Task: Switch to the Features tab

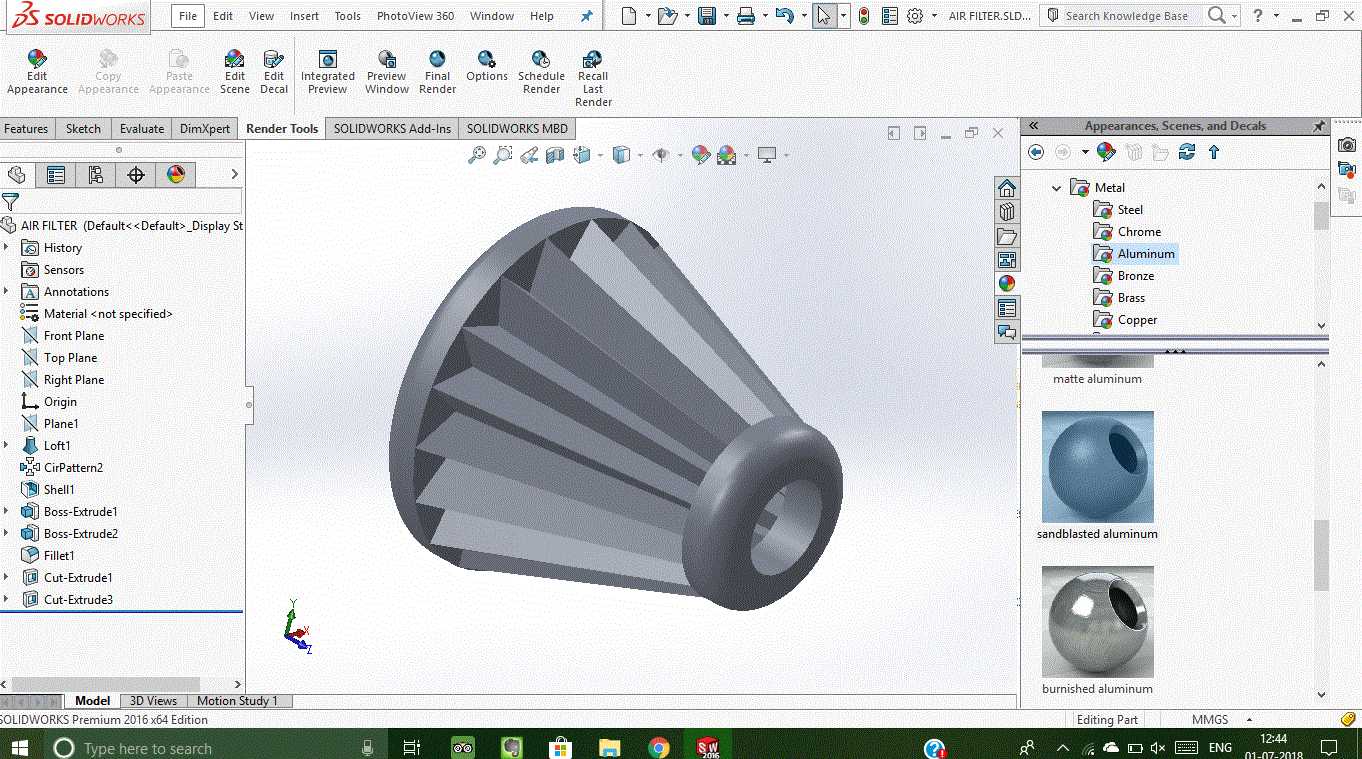Action: [x=26, y=128]
